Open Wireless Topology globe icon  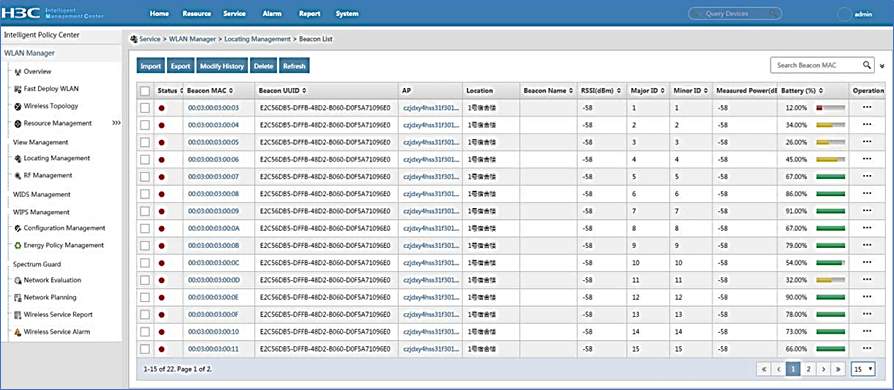[x=18, y=106]
